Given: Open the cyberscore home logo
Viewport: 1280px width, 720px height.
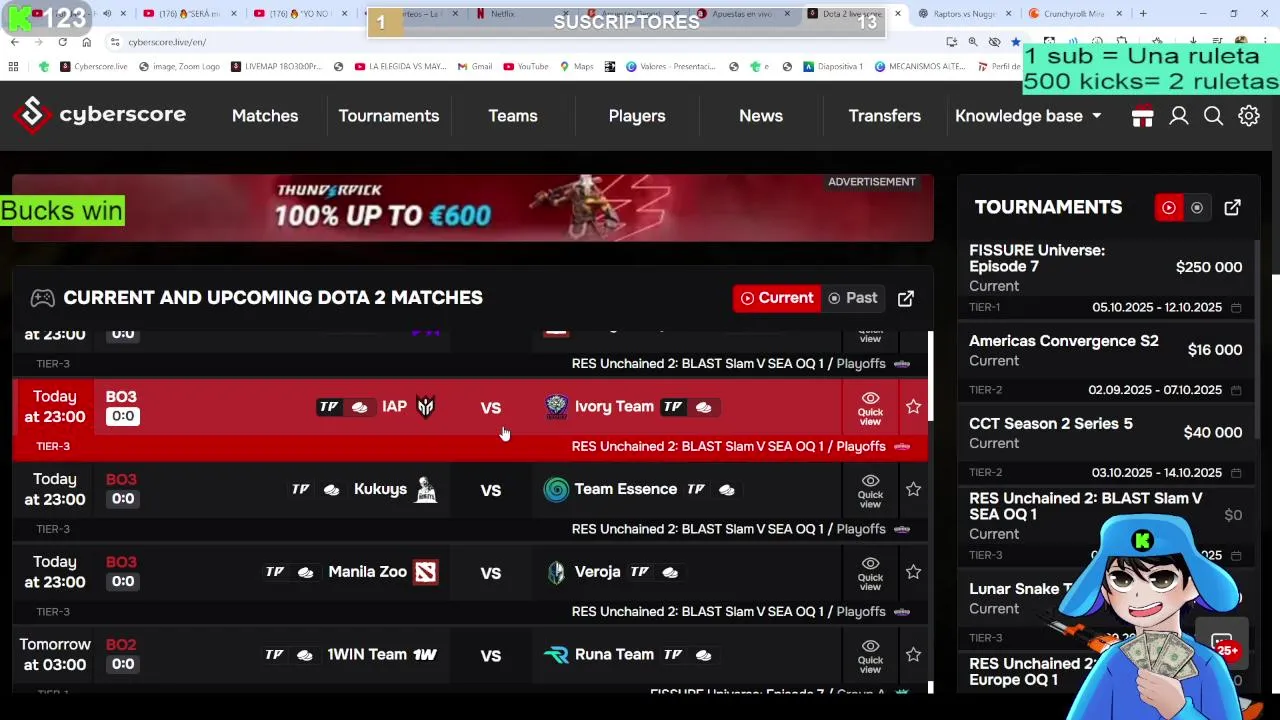Looking at the screenshot, I should [x=100, y=115].
